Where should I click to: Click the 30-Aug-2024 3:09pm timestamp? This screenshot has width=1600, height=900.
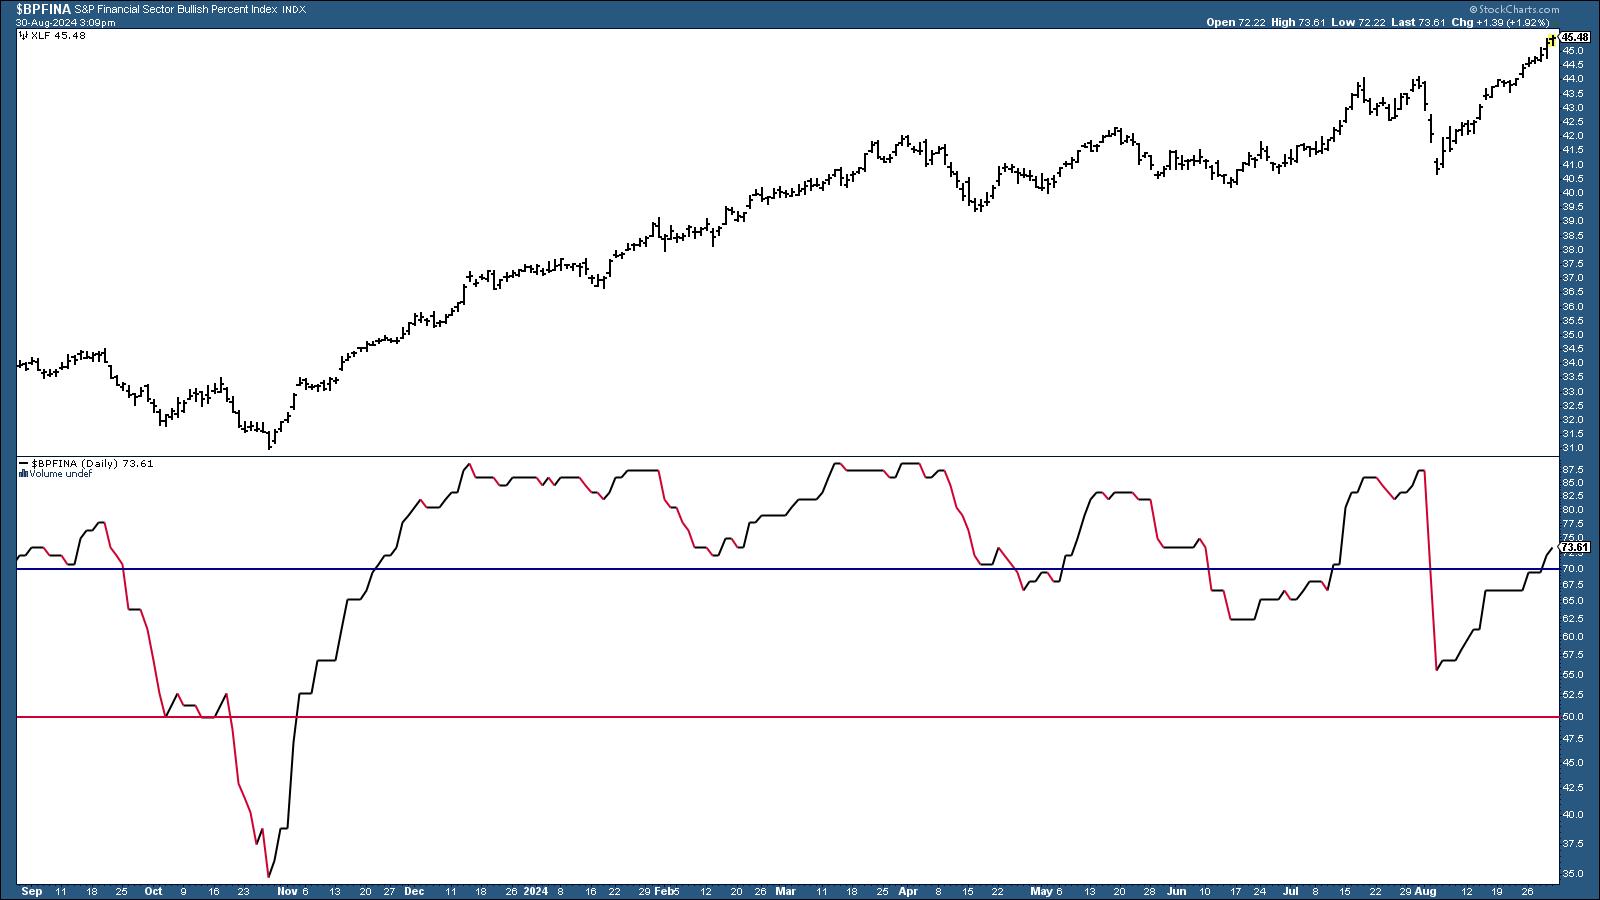click(65, 22)
